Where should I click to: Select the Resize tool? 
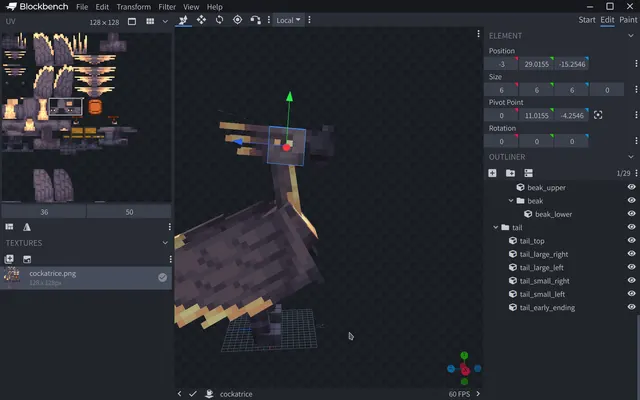click(201, 20)
